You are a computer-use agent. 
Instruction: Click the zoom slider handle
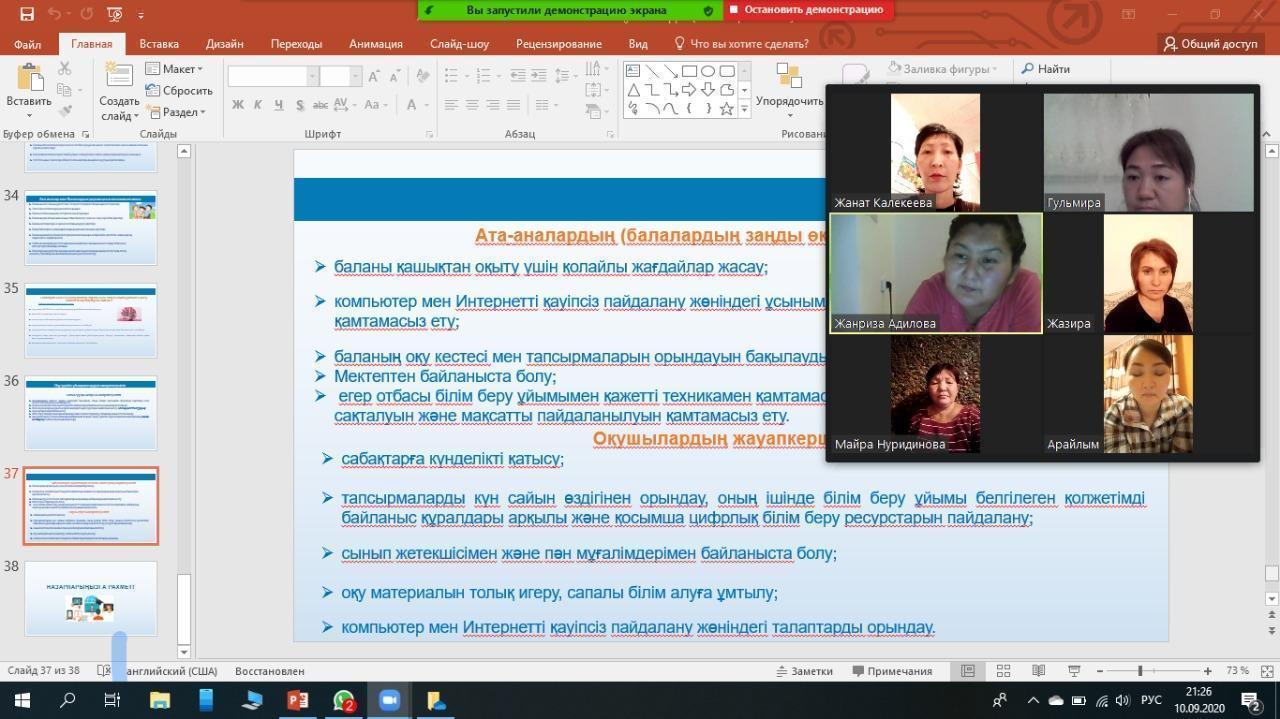click(x=1139, y=671)
